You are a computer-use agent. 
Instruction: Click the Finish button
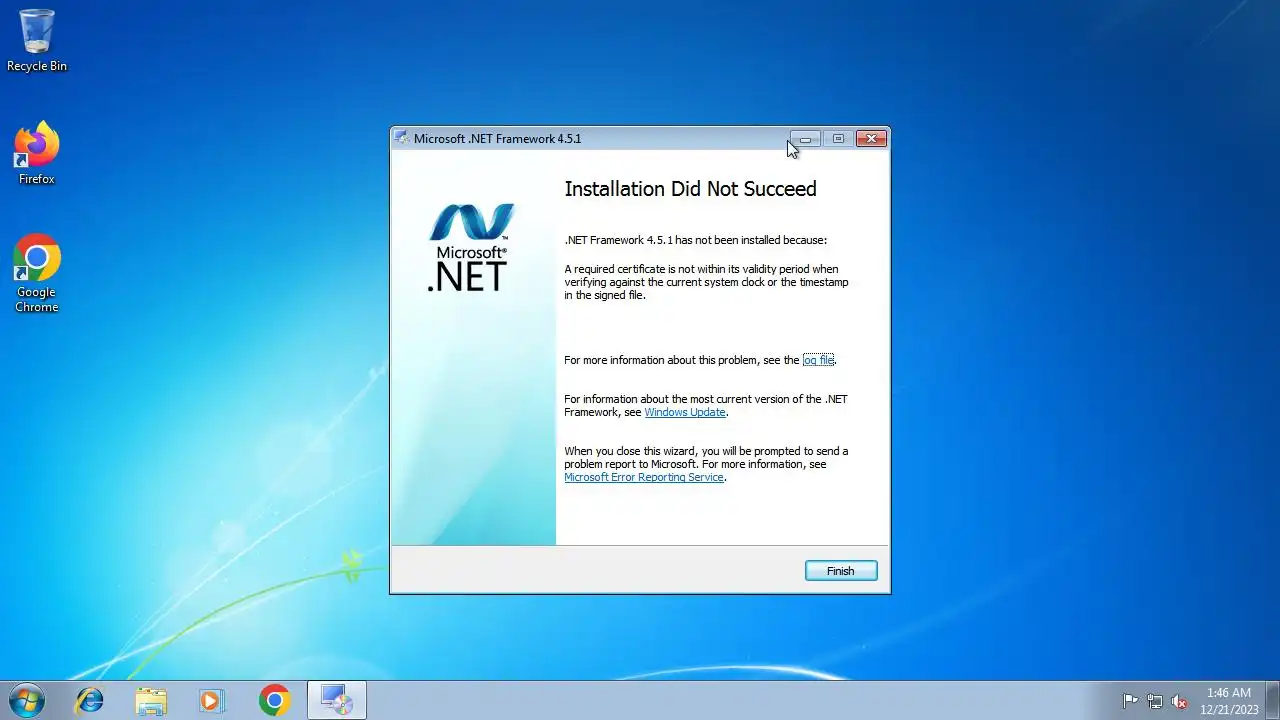coord(841,571)
